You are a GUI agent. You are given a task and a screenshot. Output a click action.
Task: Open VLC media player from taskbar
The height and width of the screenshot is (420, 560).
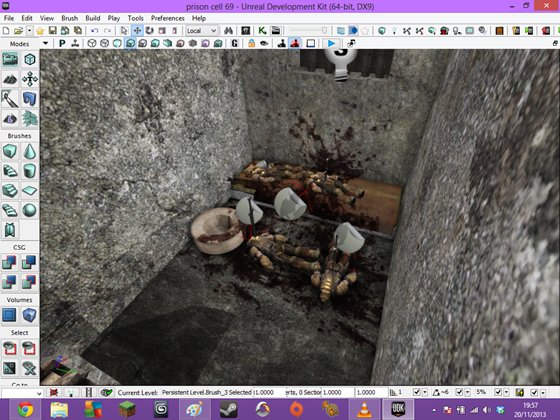pos(364,409)
